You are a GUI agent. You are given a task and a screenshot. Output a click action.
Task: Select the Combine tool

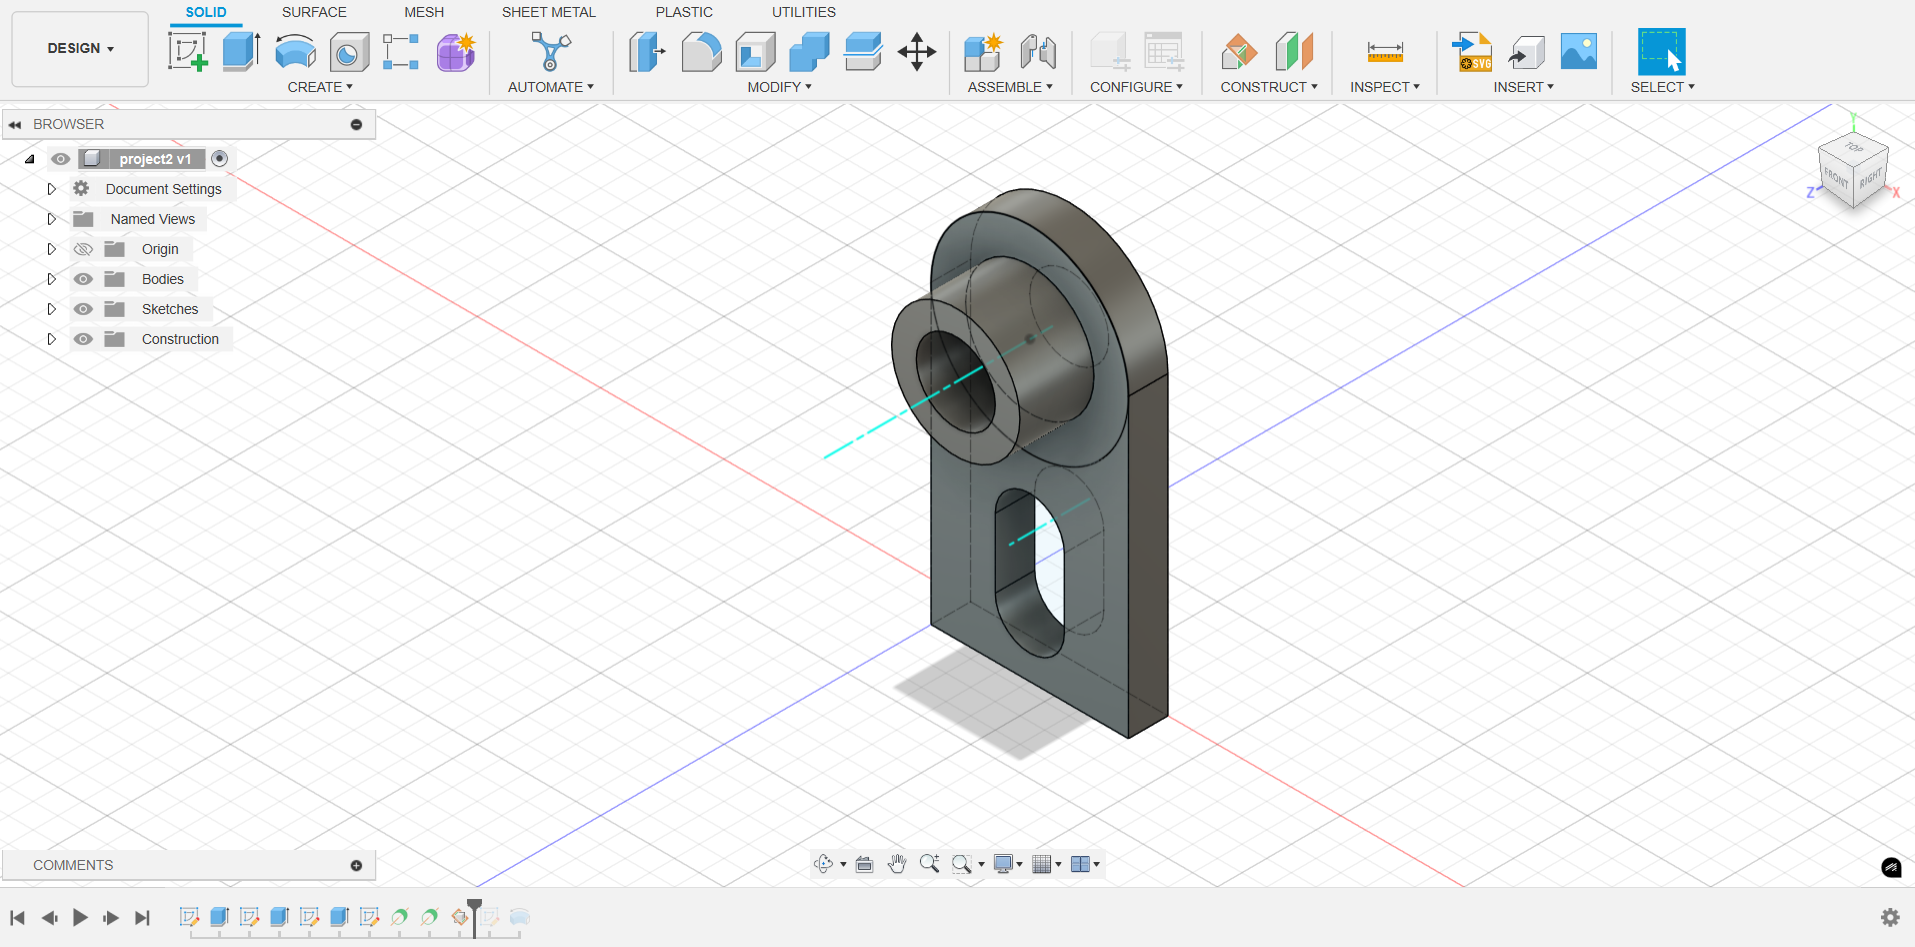tap(809, 52)
